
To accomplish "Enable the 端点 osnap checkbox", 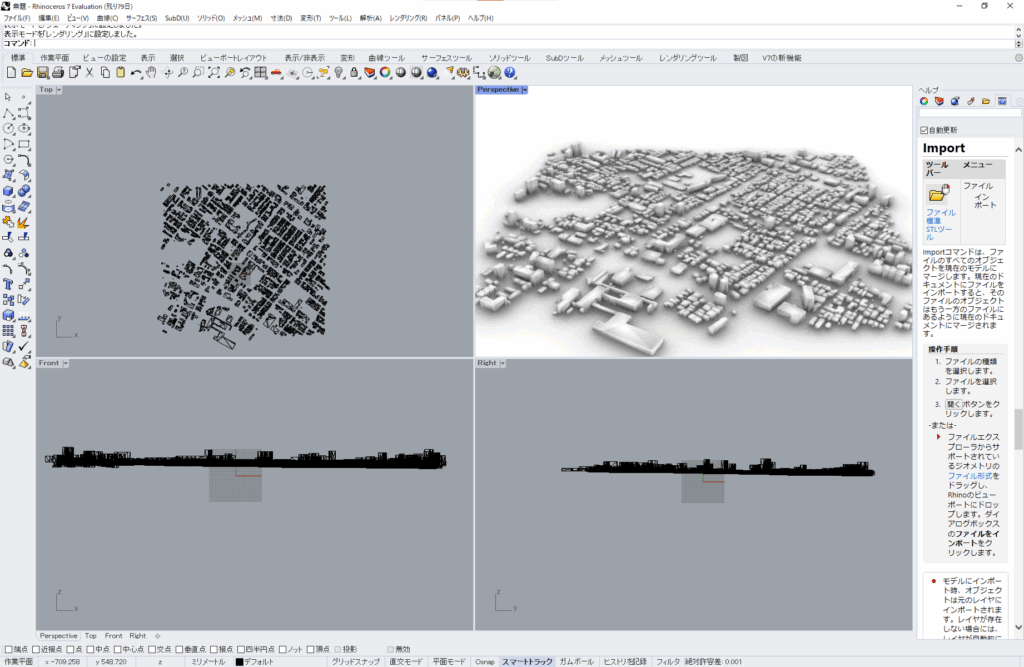I will (9, 649).
